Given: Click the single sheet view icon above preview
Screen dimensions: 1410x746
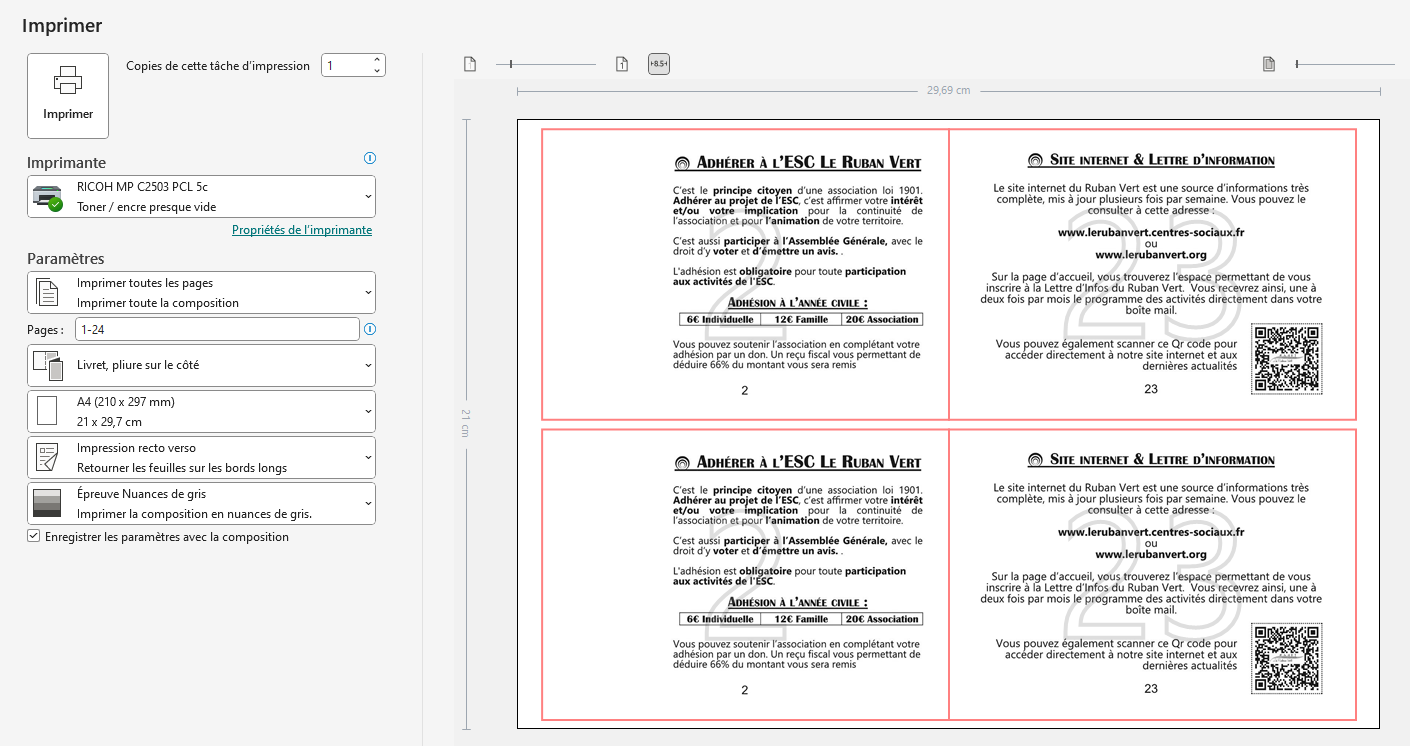Looking at the screenshot, I should (470, 64).
